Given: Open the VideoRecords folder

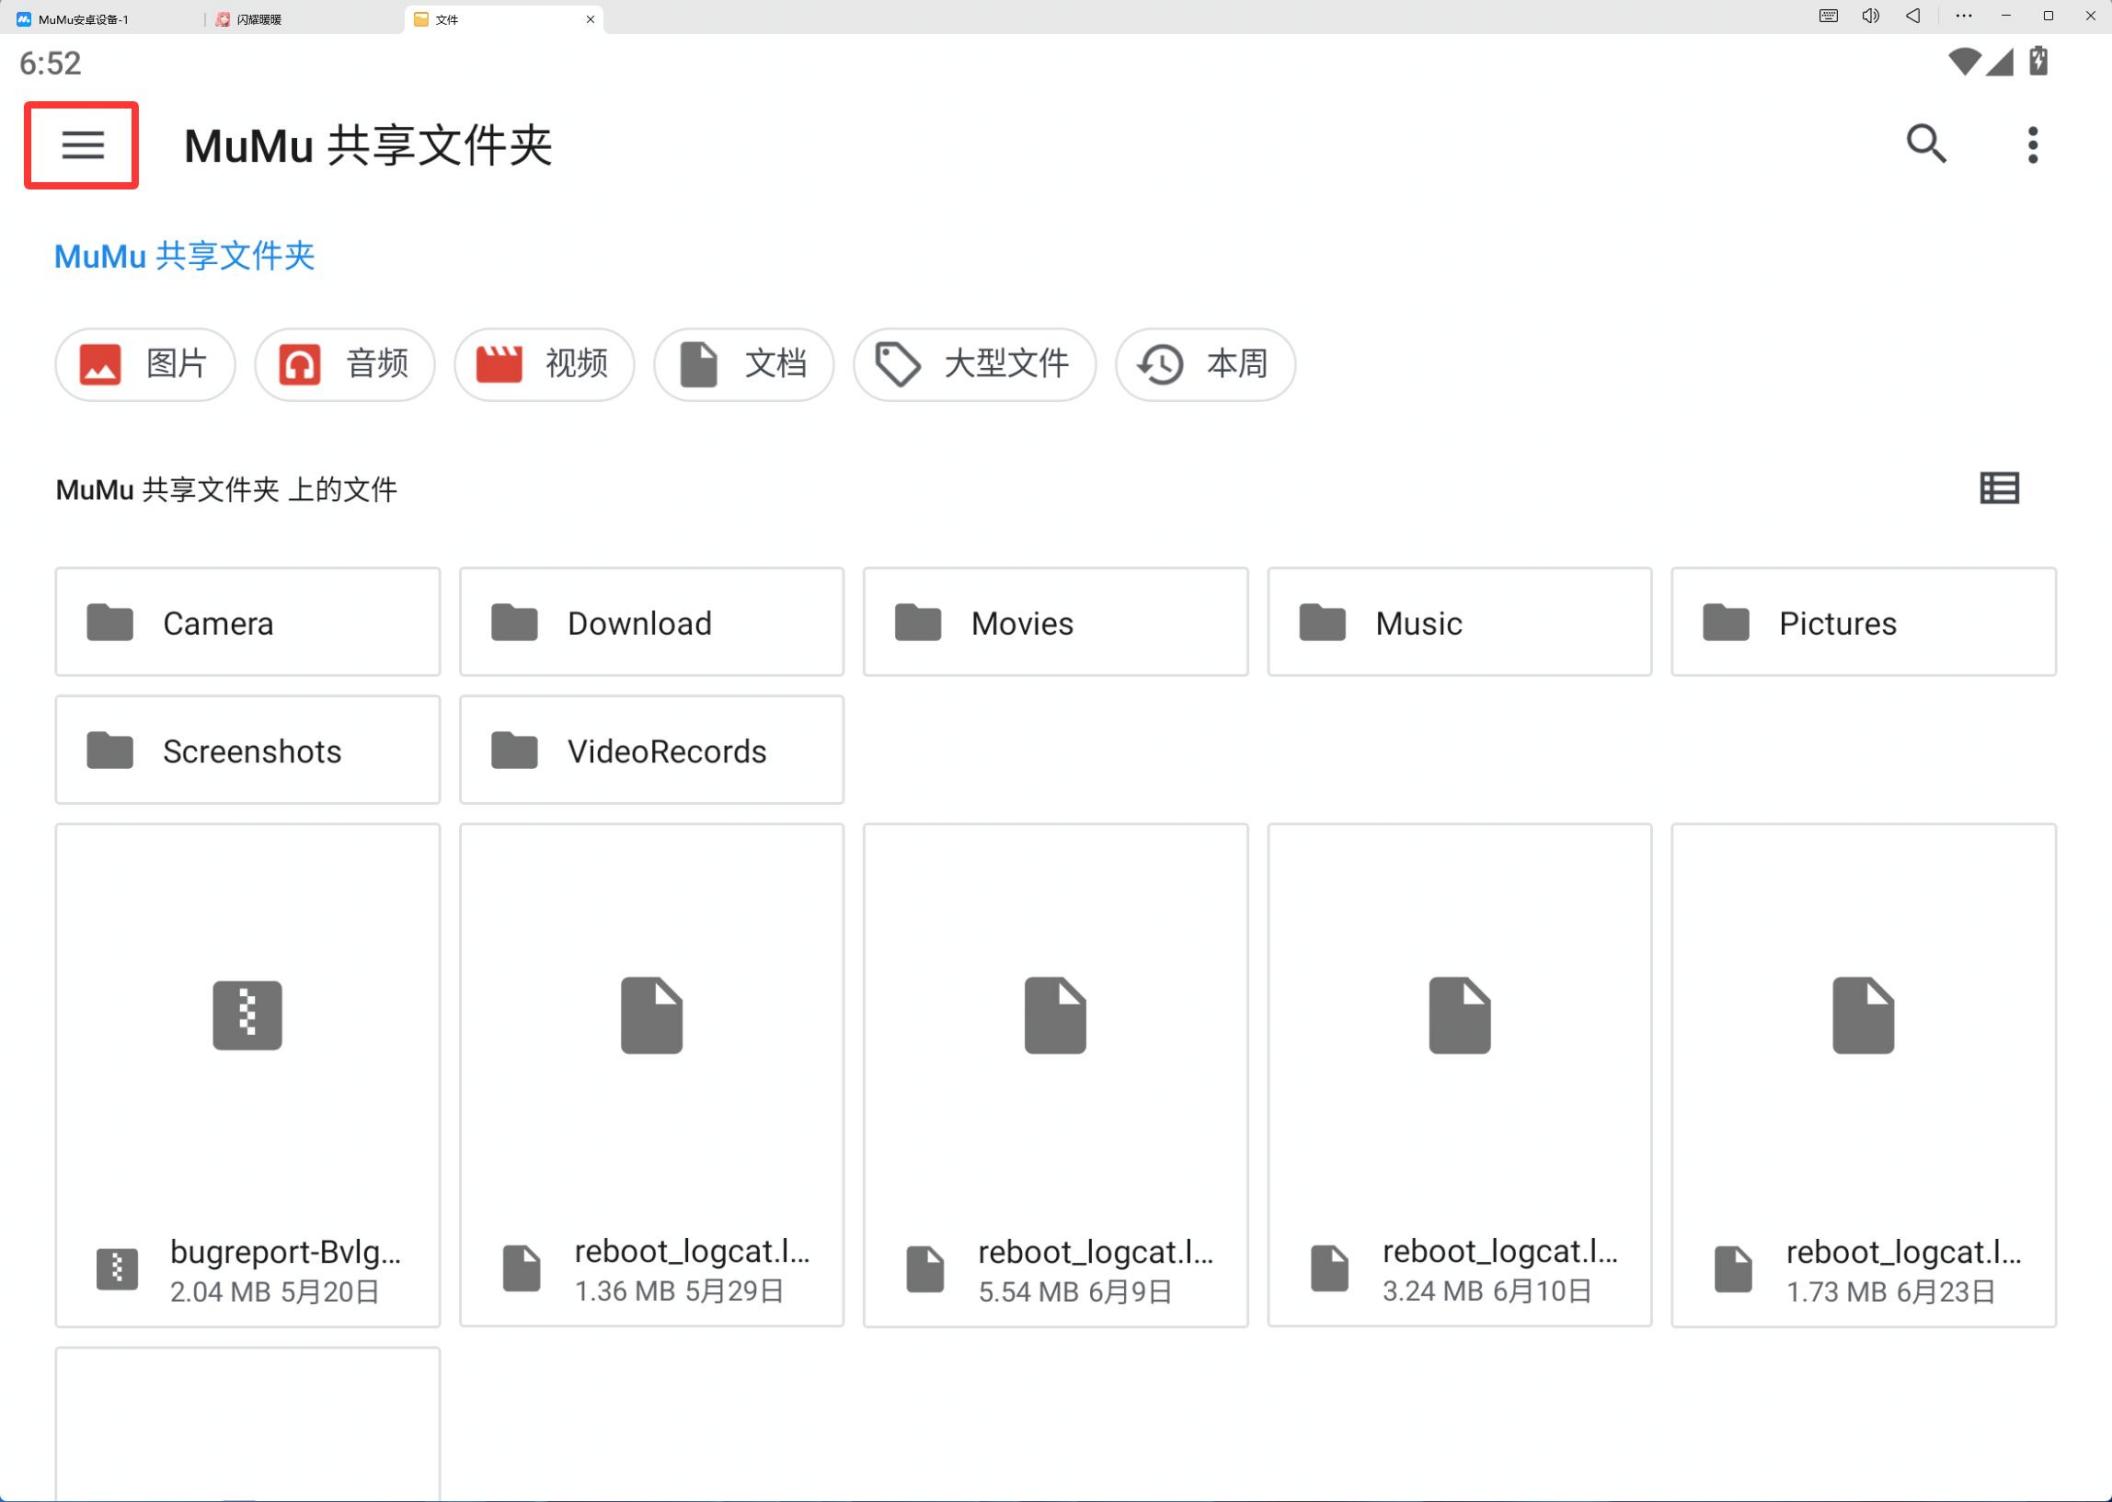Looking at the screenshot, I should coord(651,750).
